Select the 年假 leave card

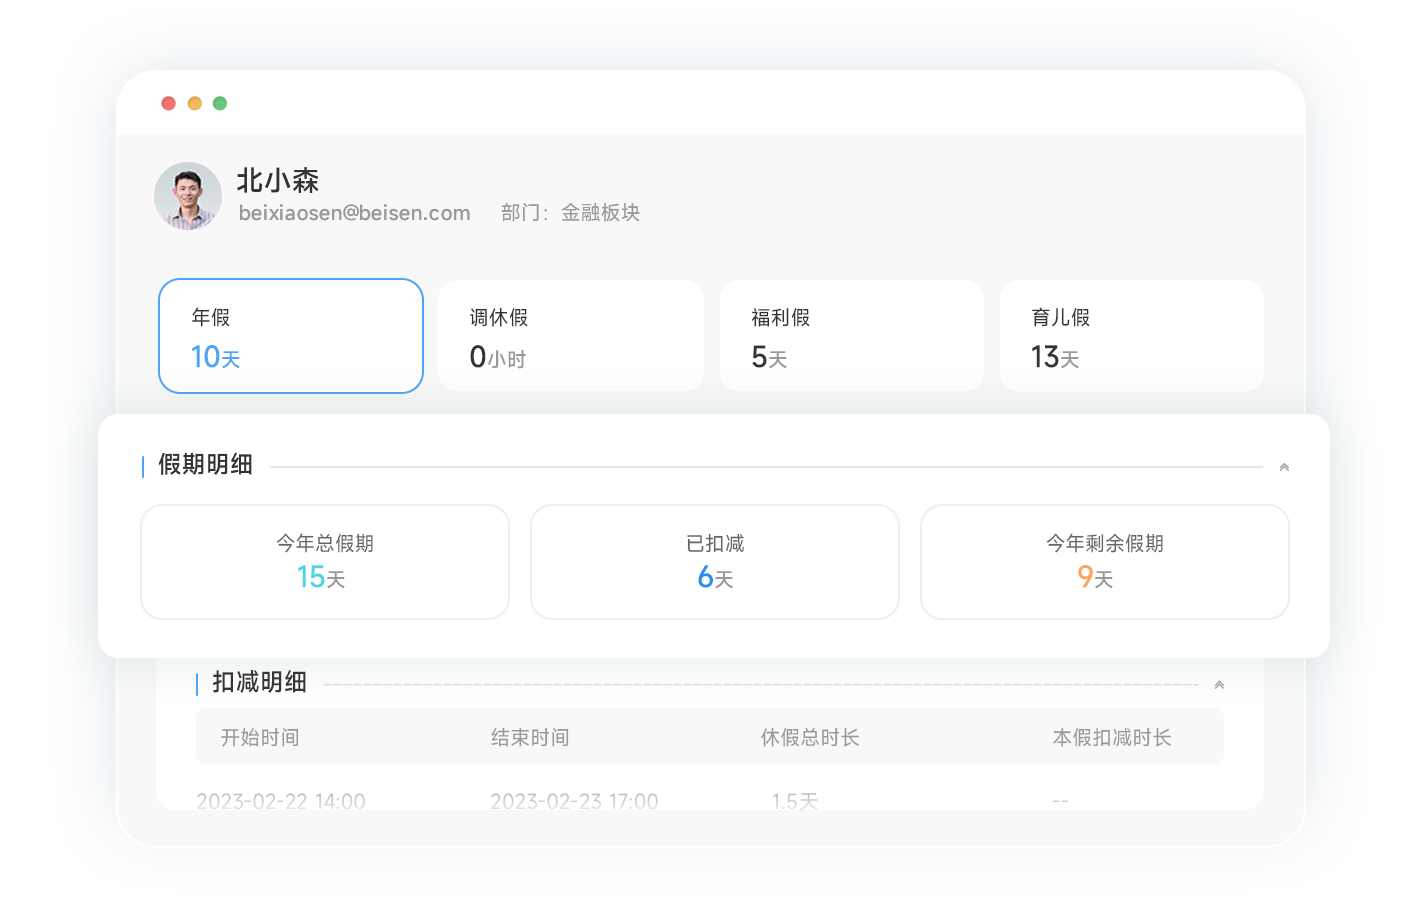291,336
